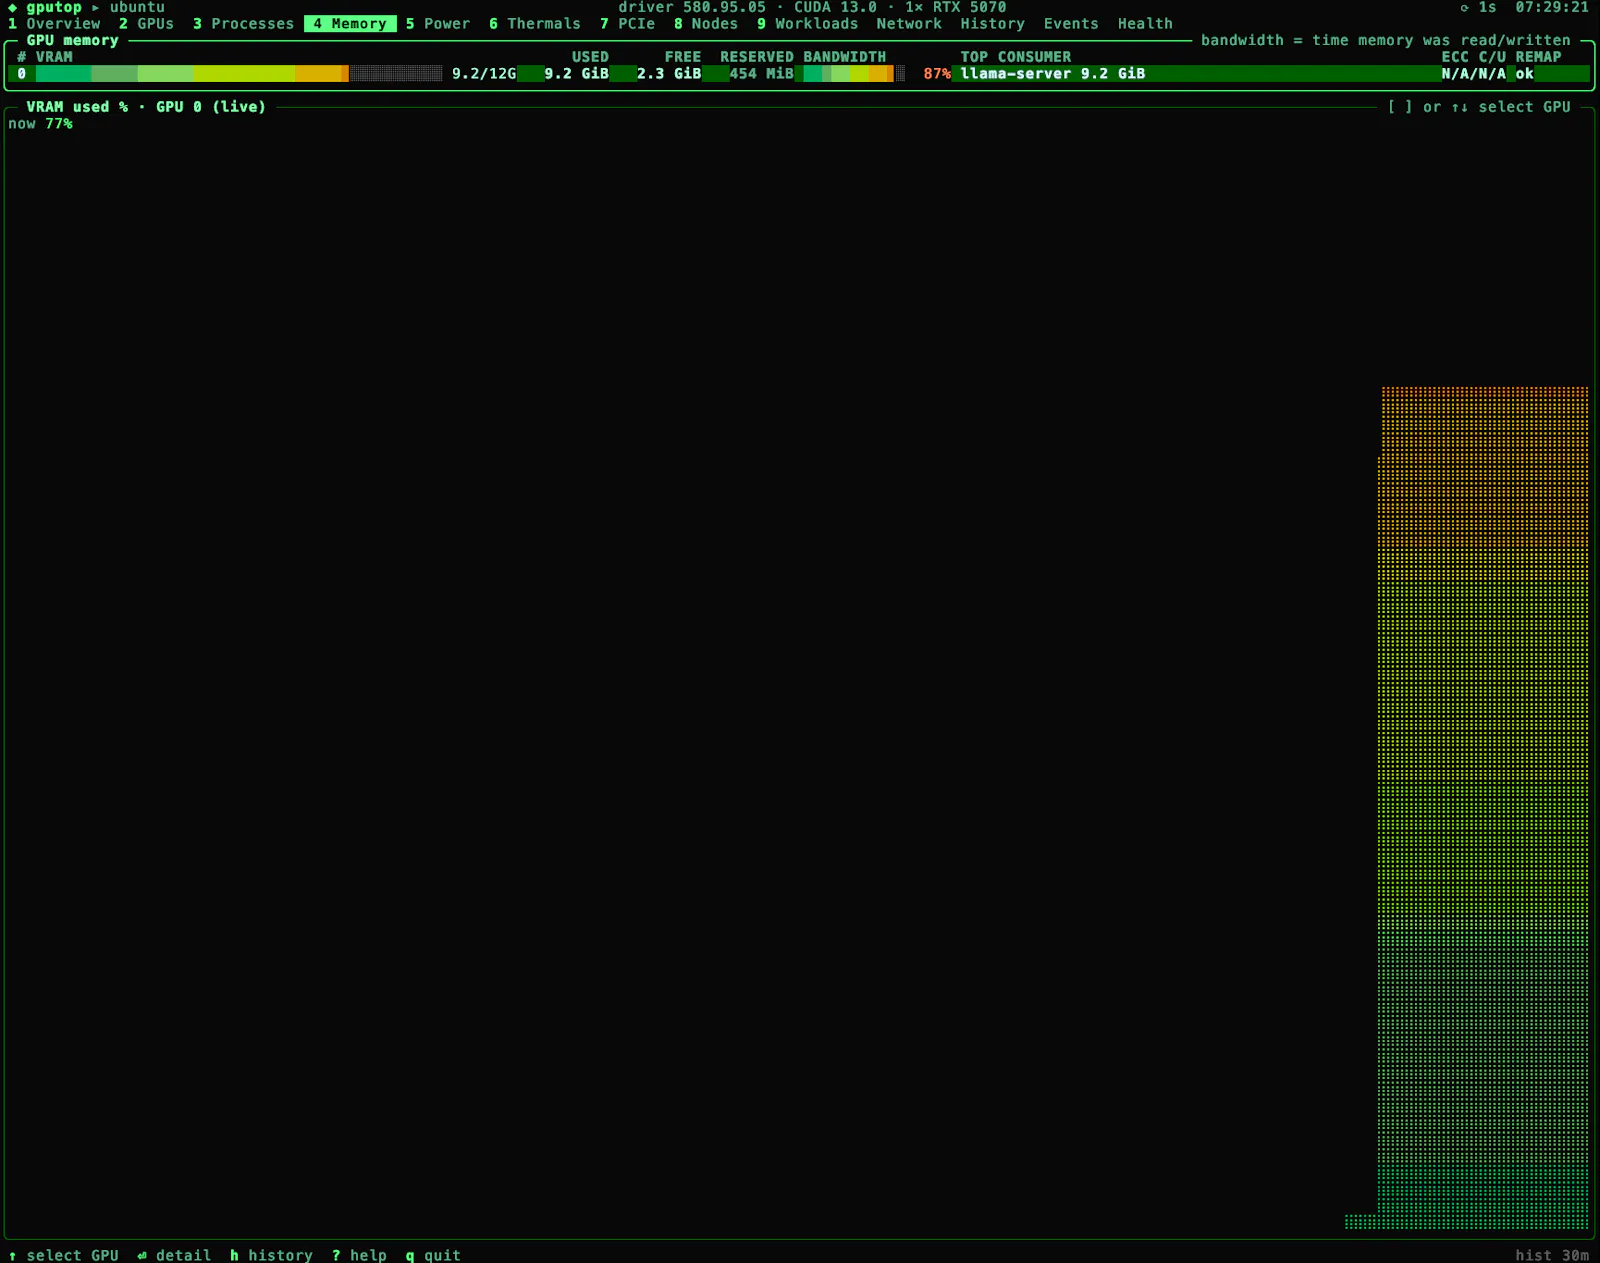Open the 8 Nodes tab

[x=705, y=23]
